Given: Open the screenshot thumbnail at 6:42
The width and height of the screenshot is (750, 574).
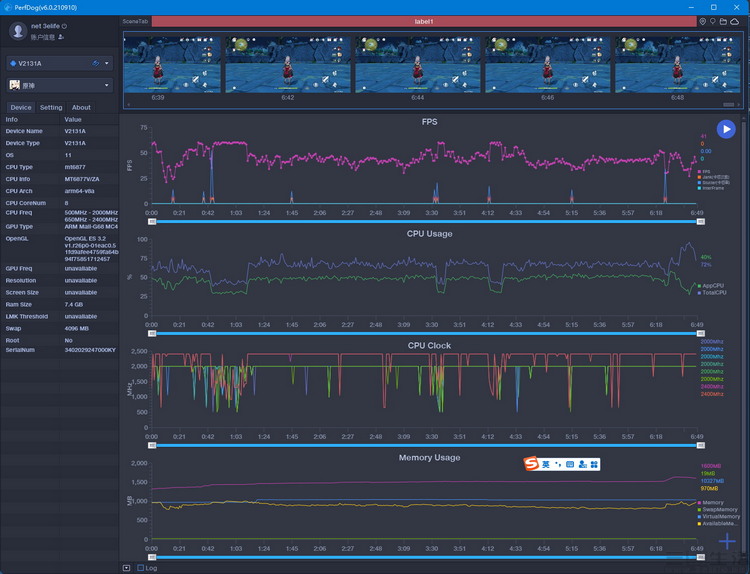Looking at the screenshot, I should point(288,65).
